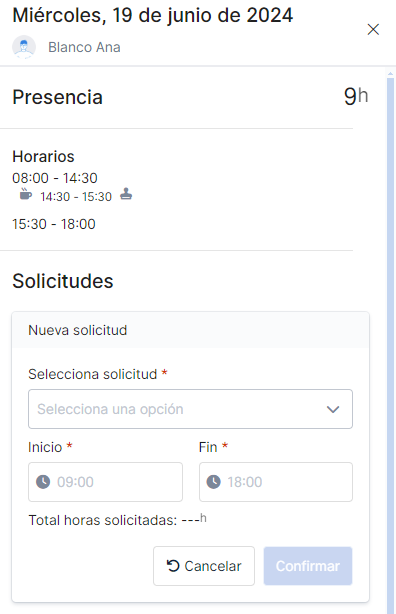Screen dimensions: 396x614
Task: Click the stamp icon beside 14:30 - 15:30
Action: 126,194
